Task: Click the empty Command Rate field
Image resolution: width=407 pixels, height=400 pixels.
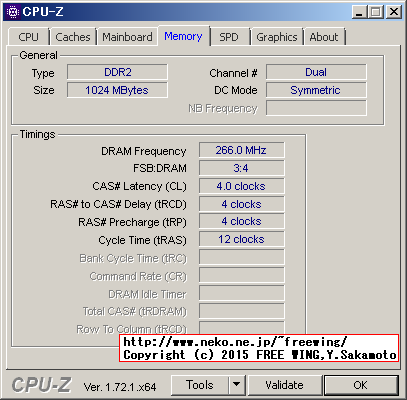Action: (x=242, y=275)
